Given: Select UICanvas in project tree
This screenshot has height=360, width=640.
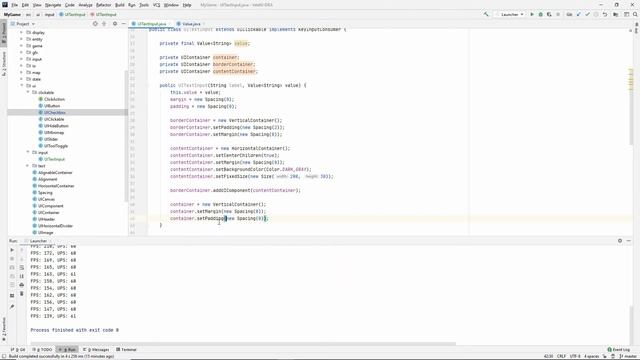Looking at the screenshot, I should [46, 199].
